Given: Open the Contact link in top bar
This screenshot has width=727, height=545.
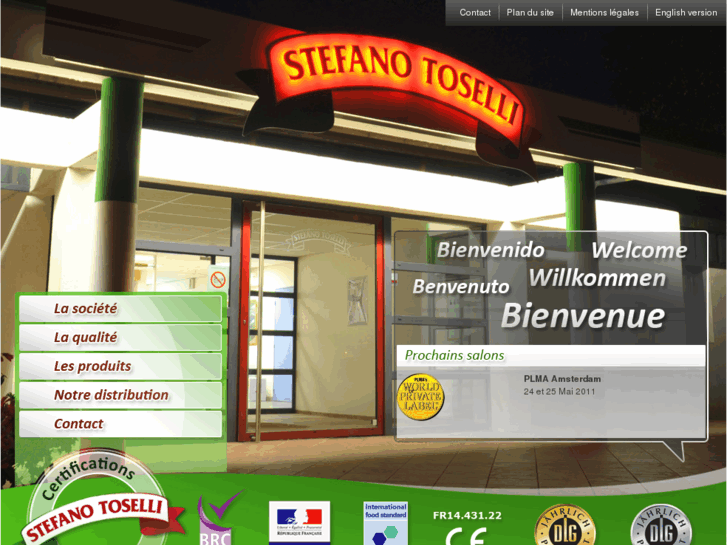Looking at the screenshot, I should pos(475,13).
